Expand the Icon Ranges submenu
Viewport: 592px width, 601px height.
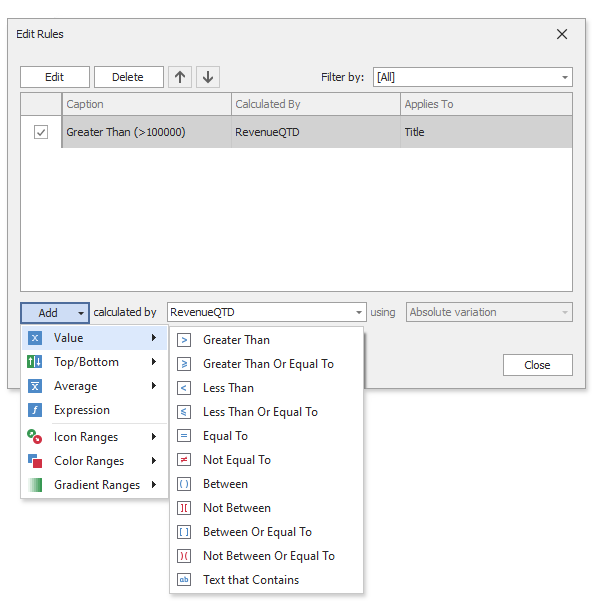coord(94,437)
